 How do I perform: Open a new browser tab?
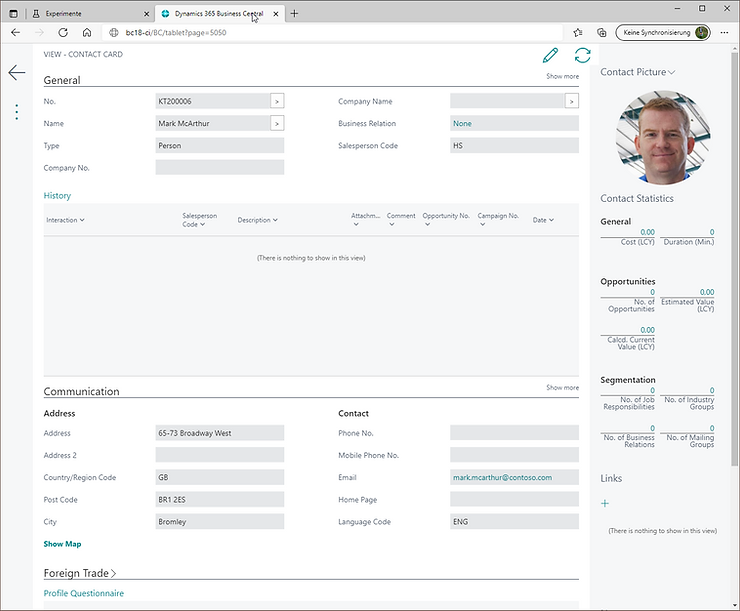pyautogui.click(x=294, y=13)
